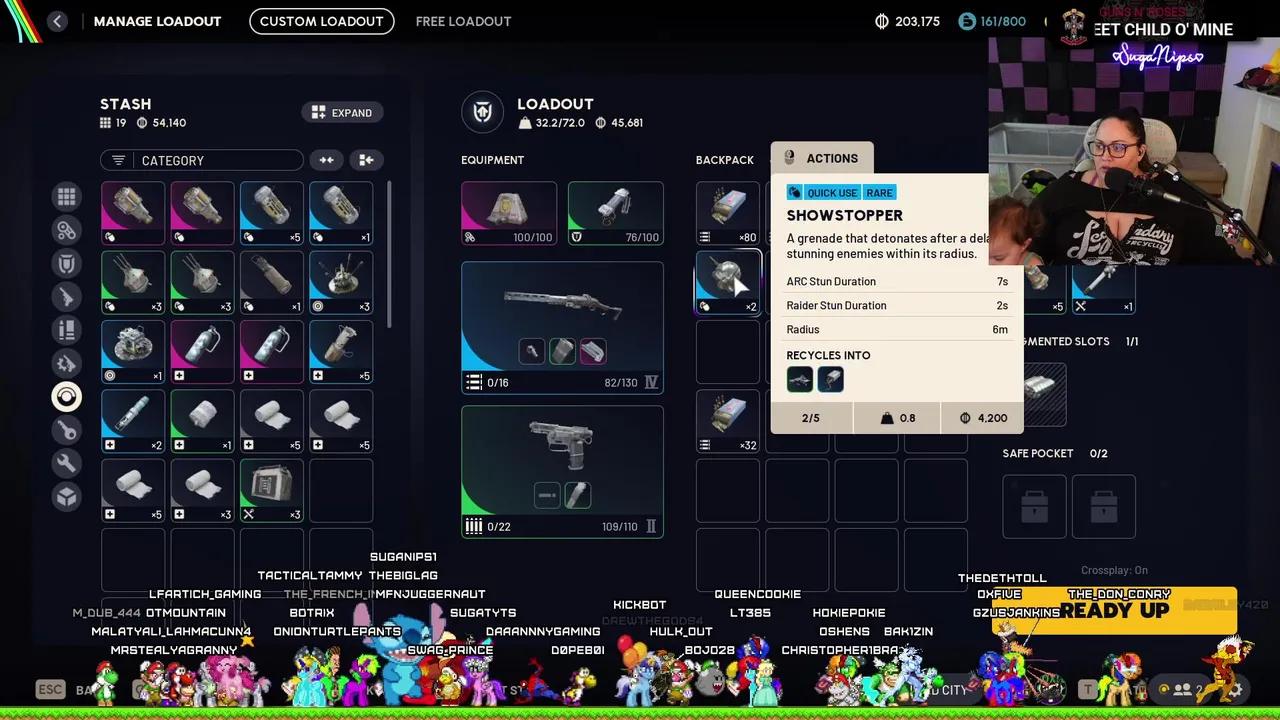
Task: Click the stash value 54,140
Action: [161, 123]
